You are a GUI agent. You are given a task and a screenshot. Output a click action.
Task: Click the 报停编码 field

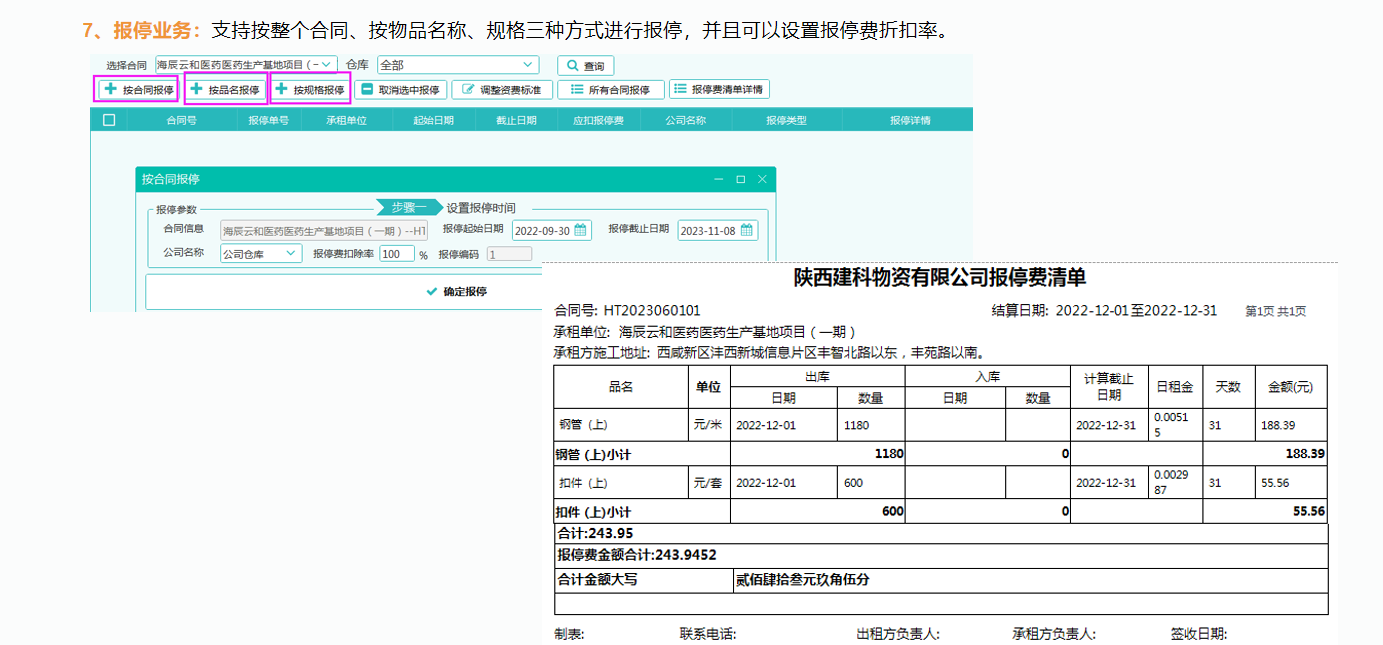(509, 254)
